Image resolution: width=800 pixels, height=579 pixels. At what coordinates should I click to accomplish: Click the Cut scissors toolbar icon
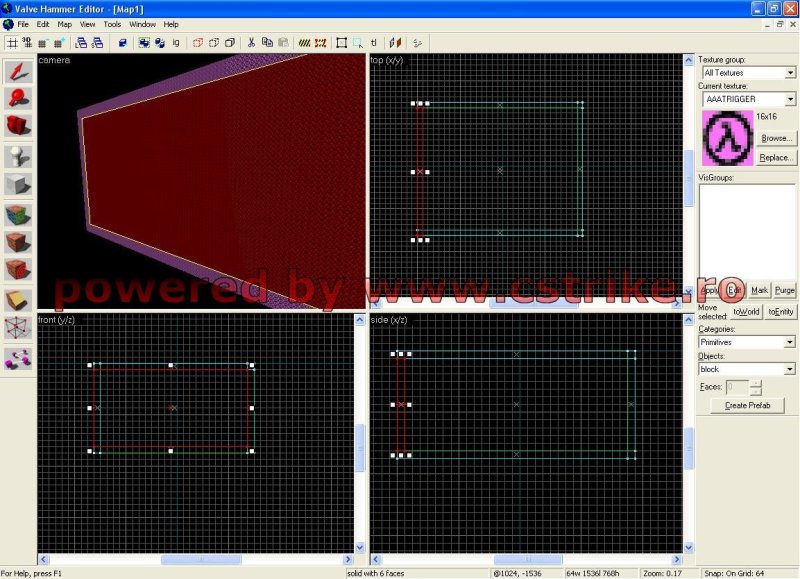(252, 43)
